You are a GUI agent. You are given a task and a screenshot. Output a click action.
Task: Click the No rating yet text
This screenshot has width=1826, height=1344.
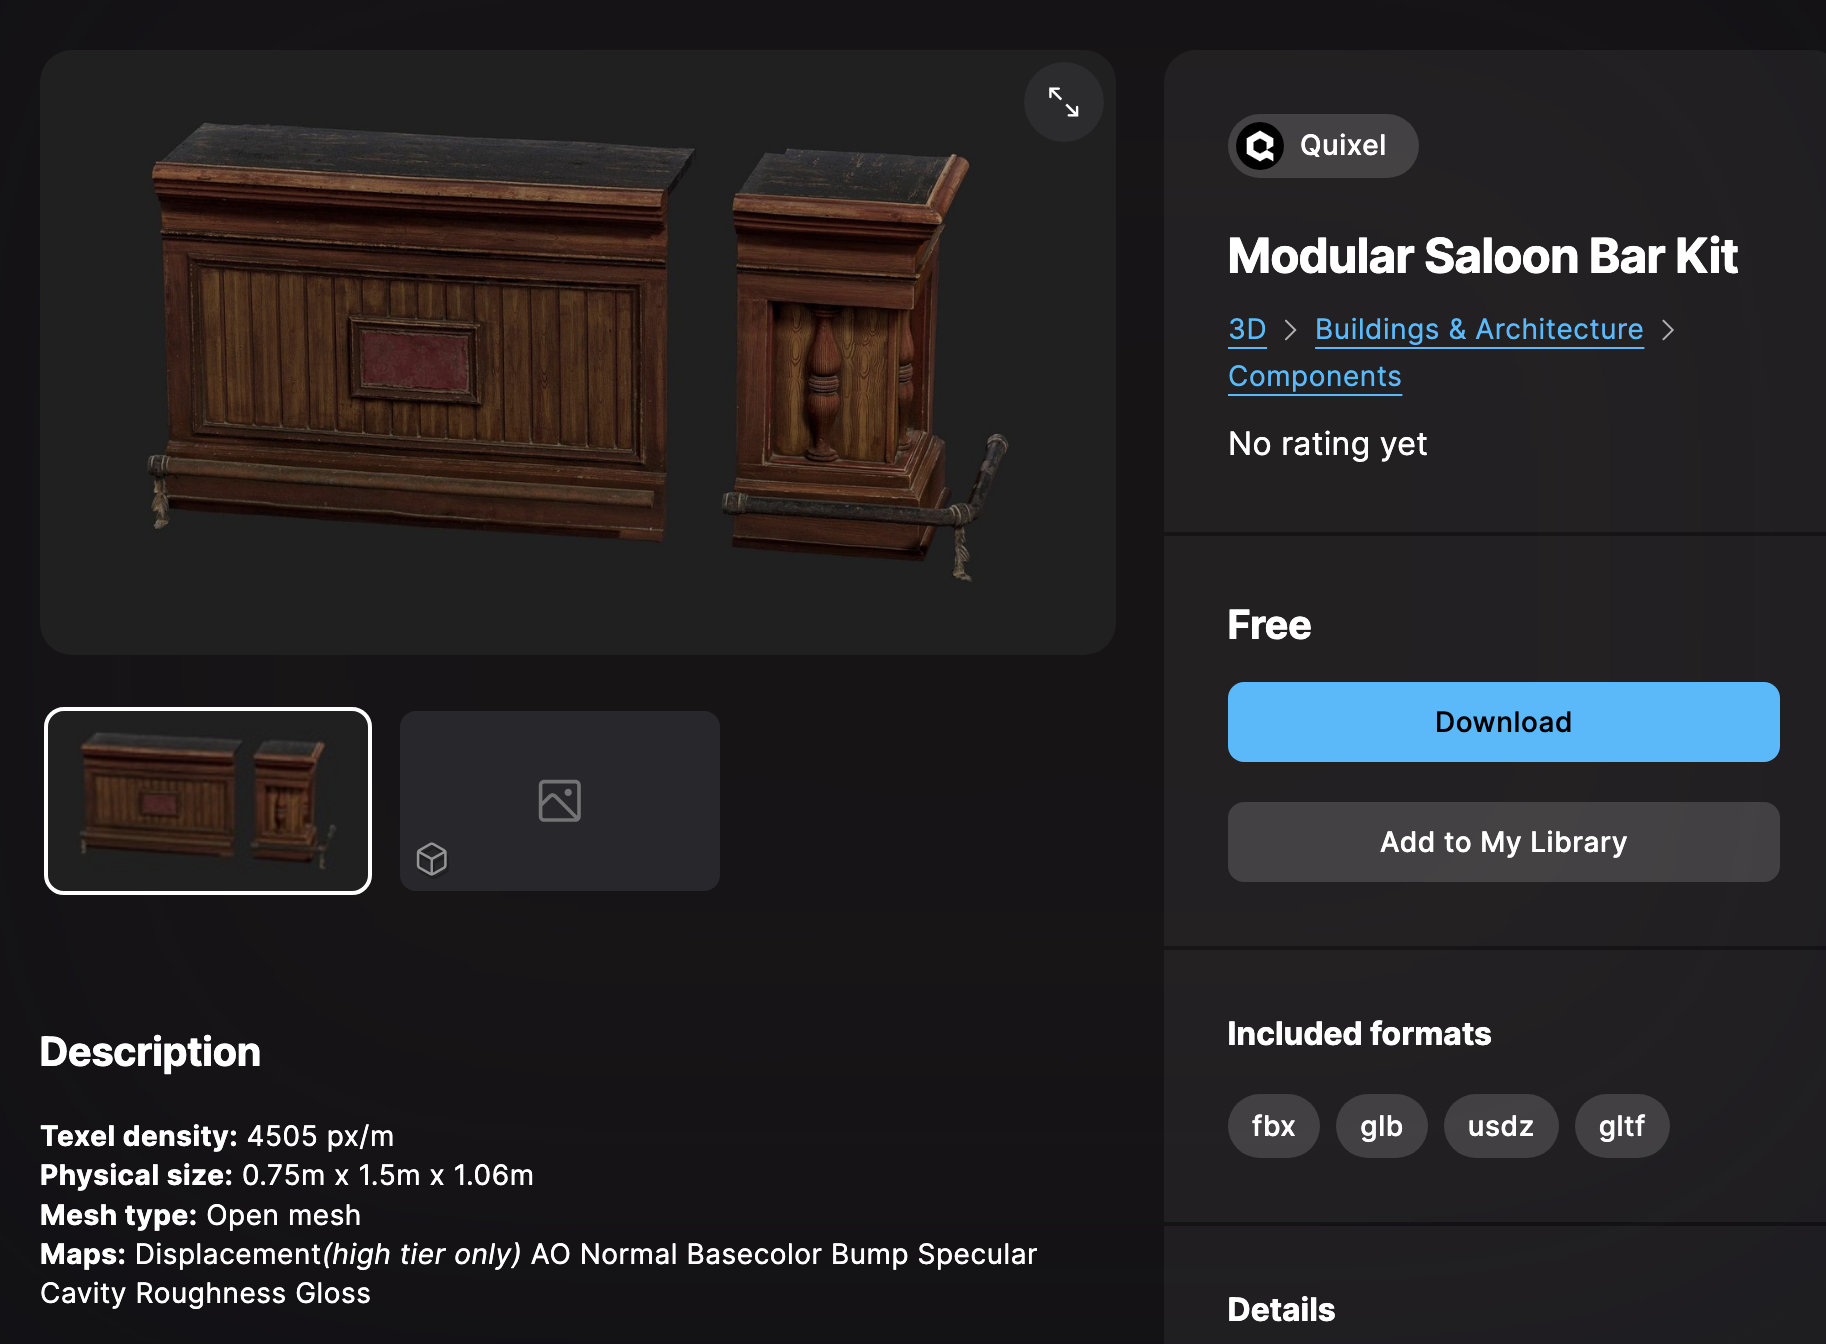point(1327,443)
